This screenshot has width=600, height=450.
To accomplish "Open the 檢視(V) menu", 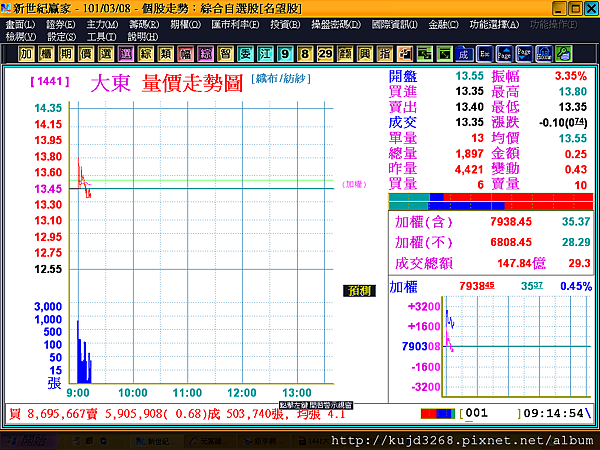I will 21,37.
